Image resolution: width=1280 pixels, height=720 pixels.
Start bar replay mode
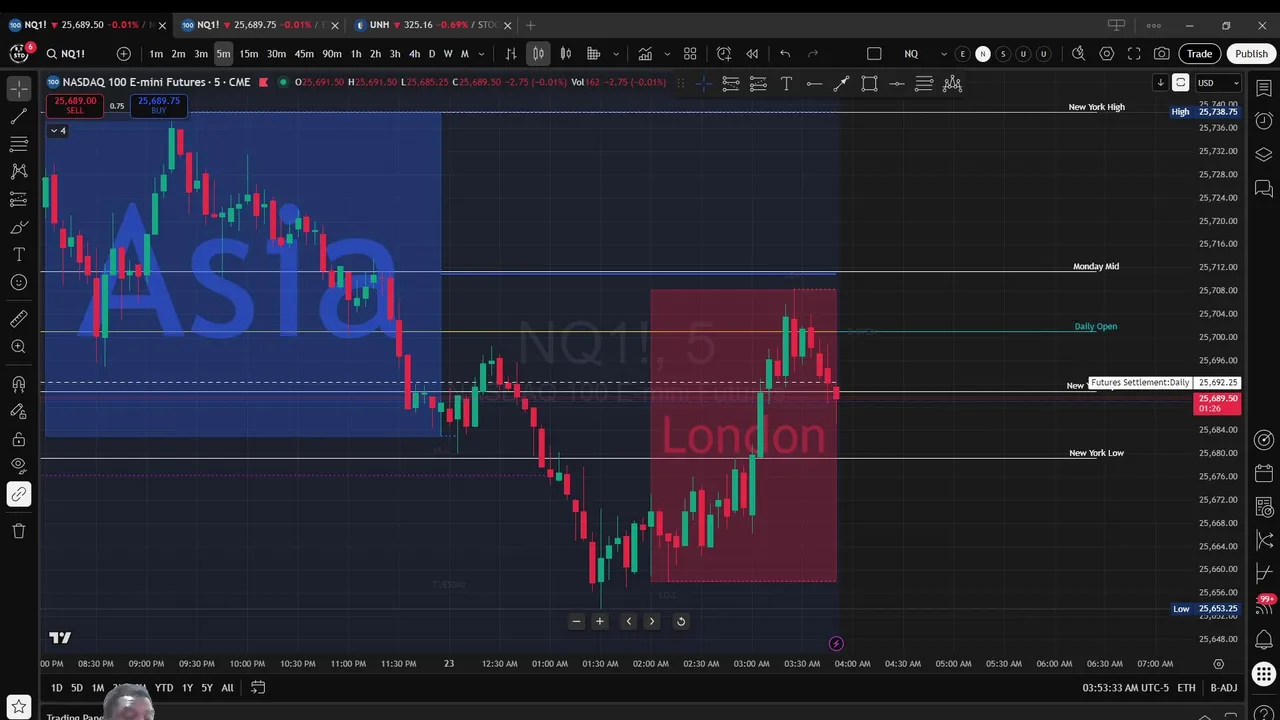(752, 54)
